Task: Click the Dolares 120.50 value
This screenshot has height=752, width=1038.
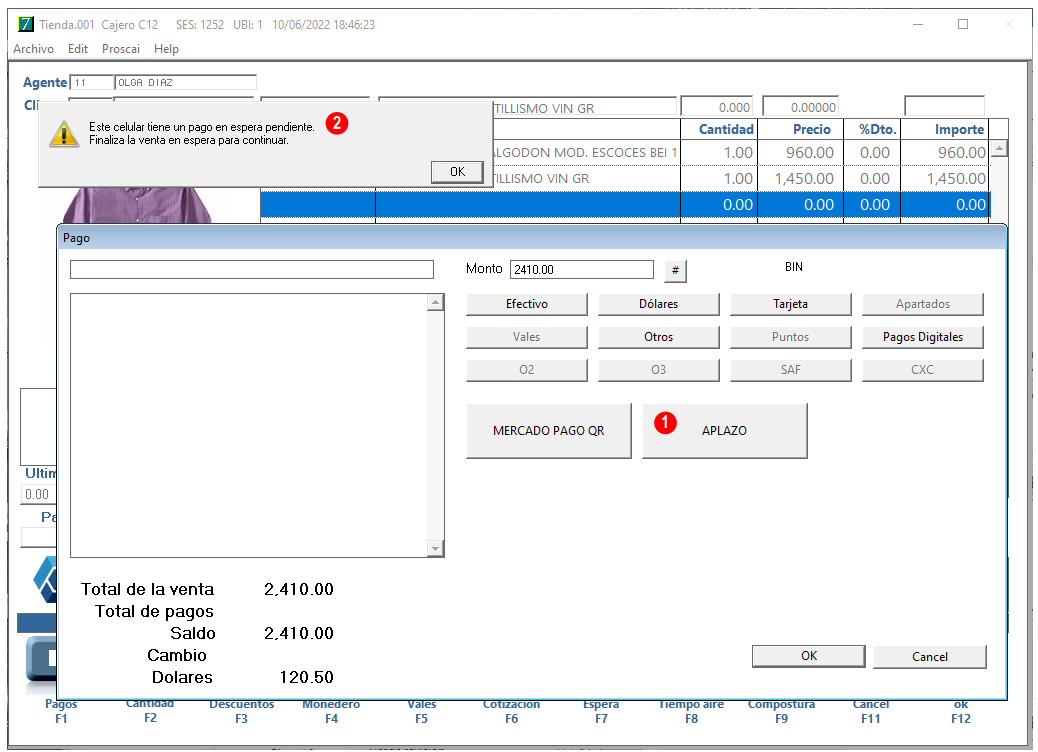Action: [307, 677]
